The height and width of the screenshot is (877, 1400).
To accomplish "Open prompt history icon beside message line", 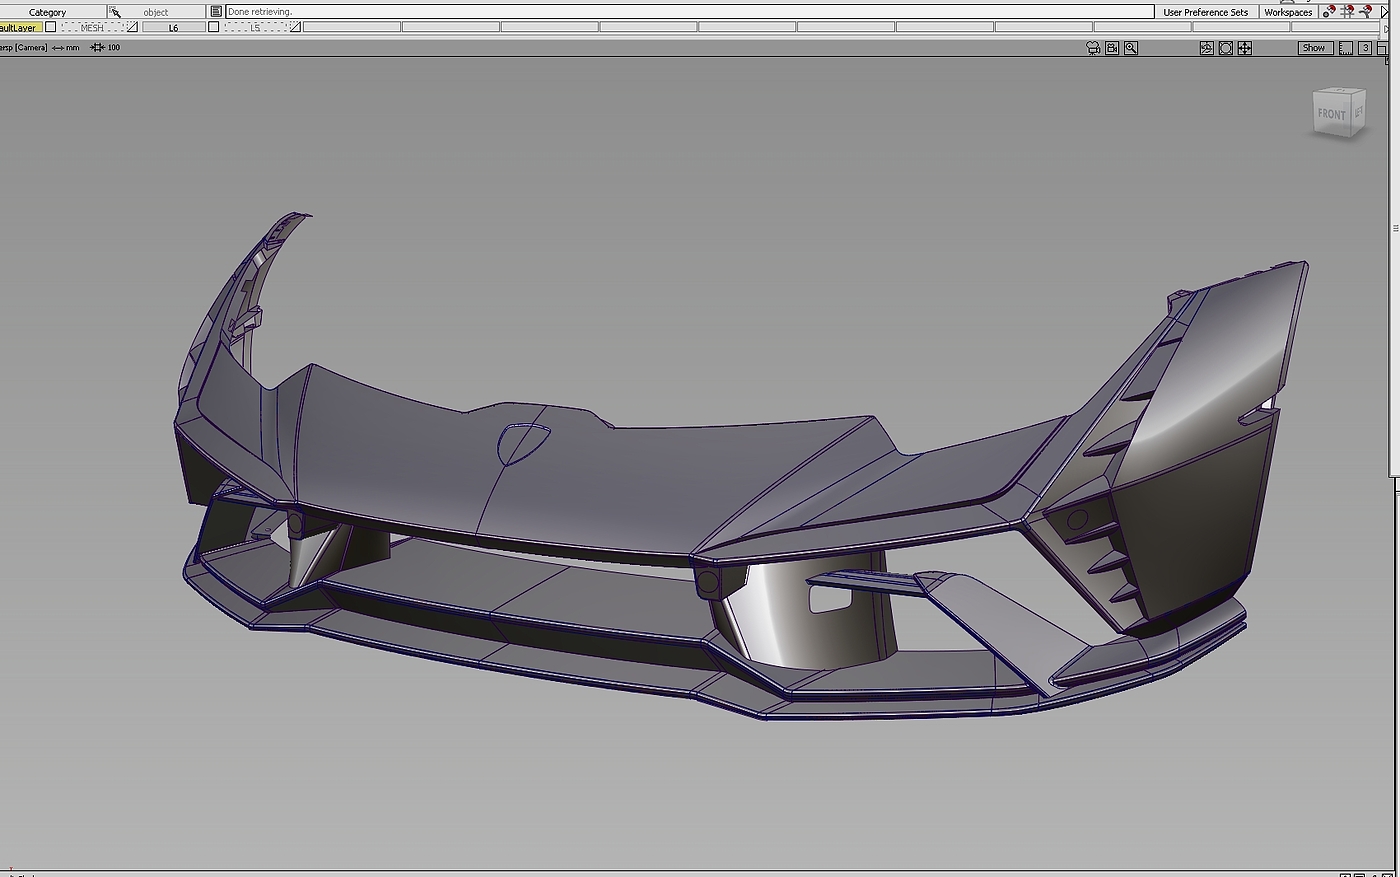I will [x=216, y=12].
